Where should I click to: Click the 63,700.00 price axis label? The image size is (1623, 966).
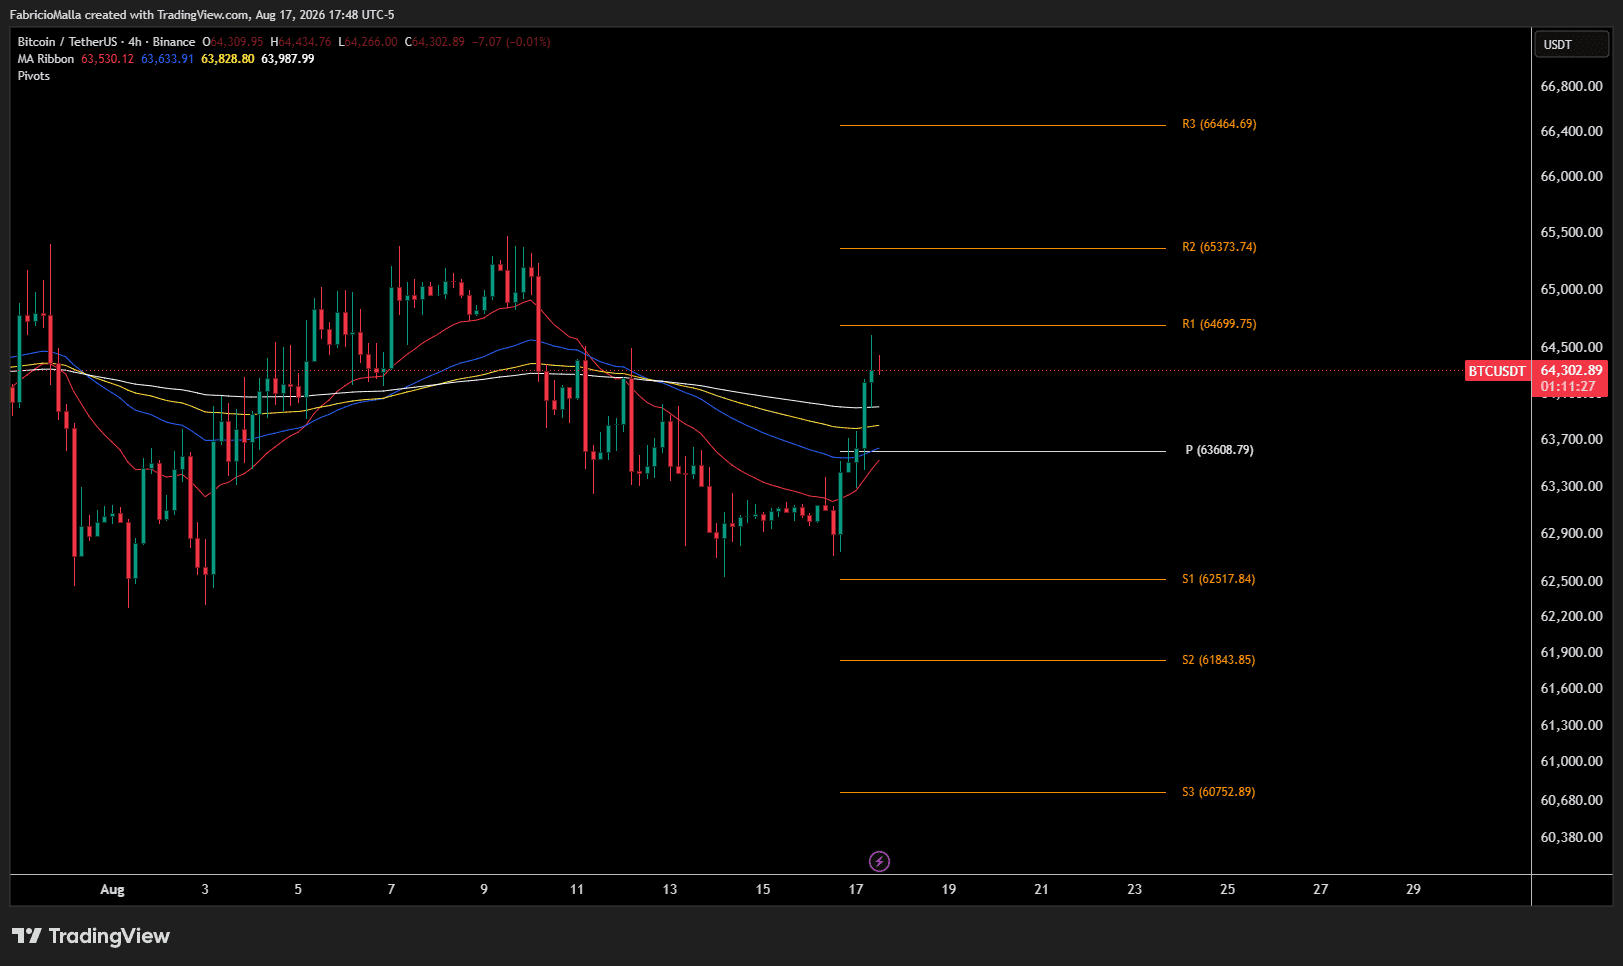pos(1572,439)
